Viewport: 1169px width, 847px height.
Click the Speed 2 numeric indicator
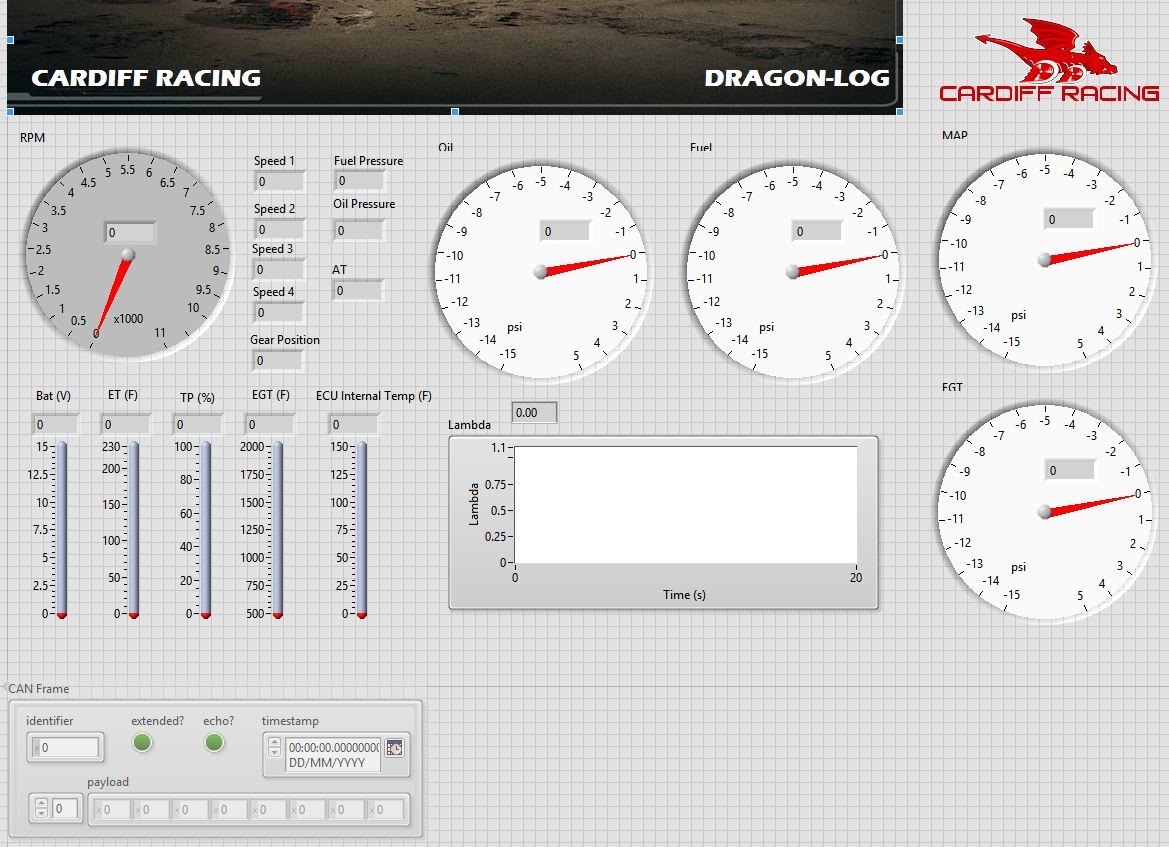(280, 230)
